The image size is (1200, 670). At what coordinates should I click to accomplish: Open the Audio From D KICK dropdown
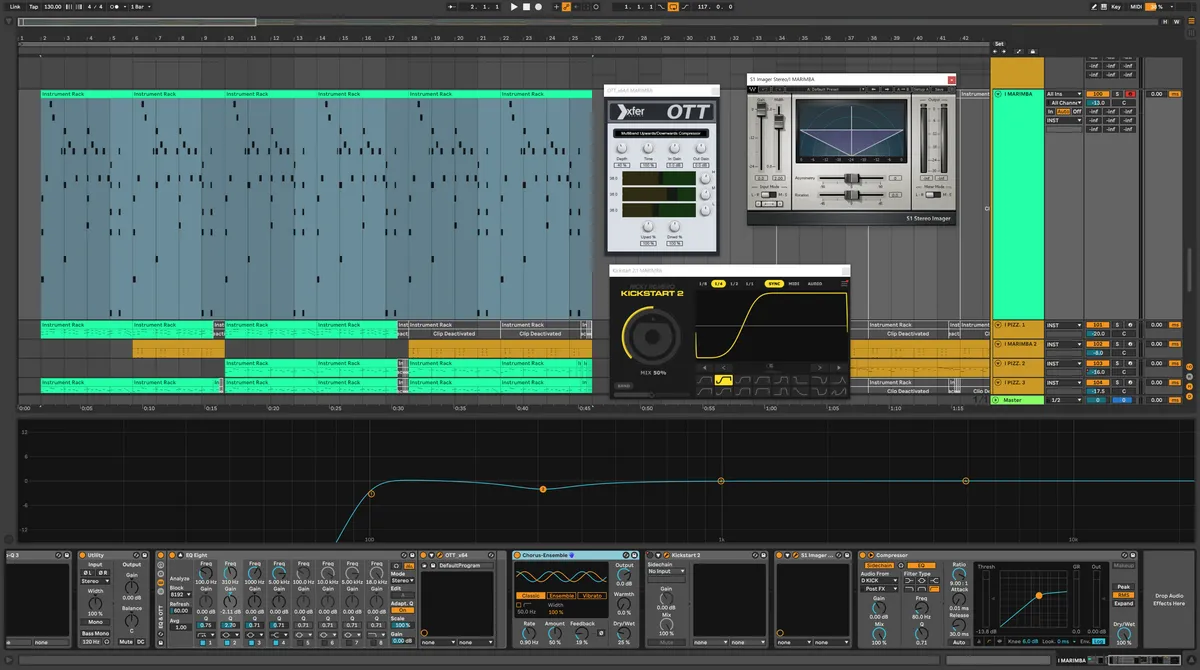pos(878,581)
